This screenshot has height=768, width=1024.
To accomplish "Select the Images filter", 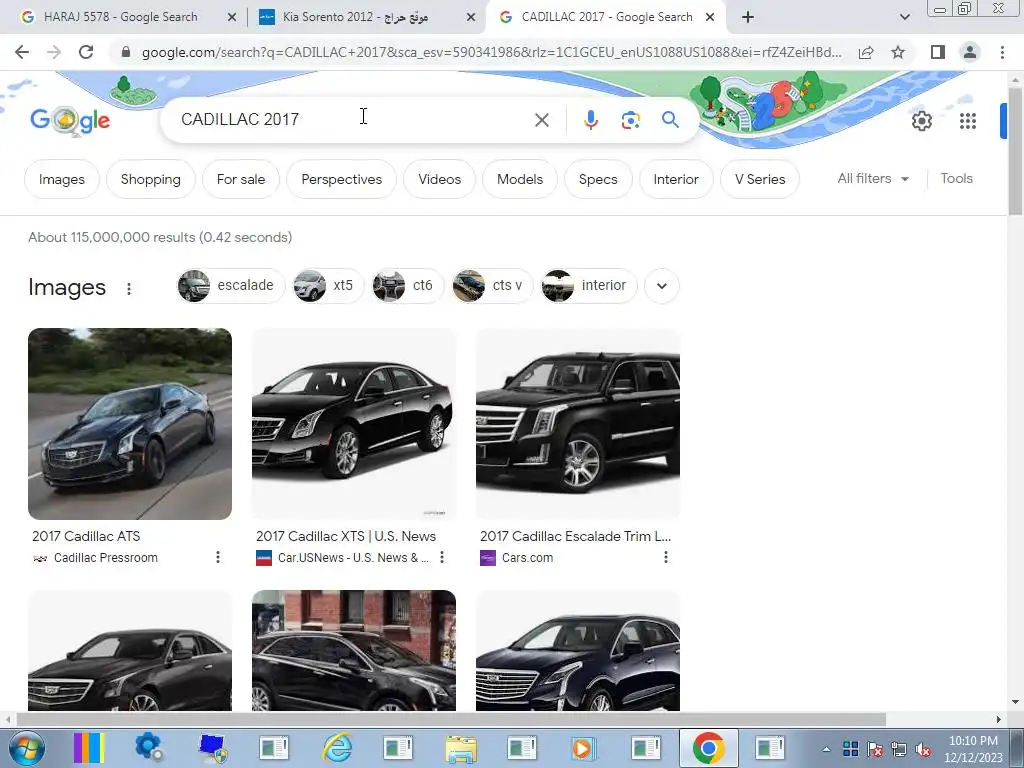I will [62, 179].
